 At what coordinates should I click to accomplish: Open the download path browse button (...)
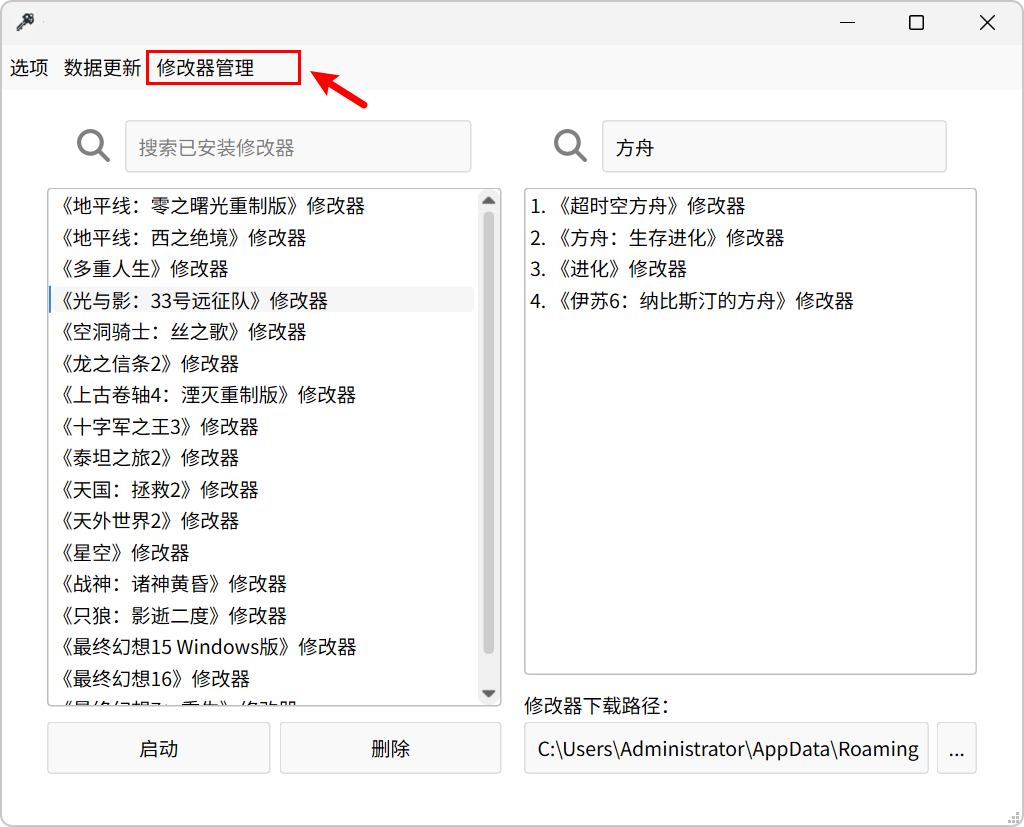pyautogui.click(x=957, y=748)
